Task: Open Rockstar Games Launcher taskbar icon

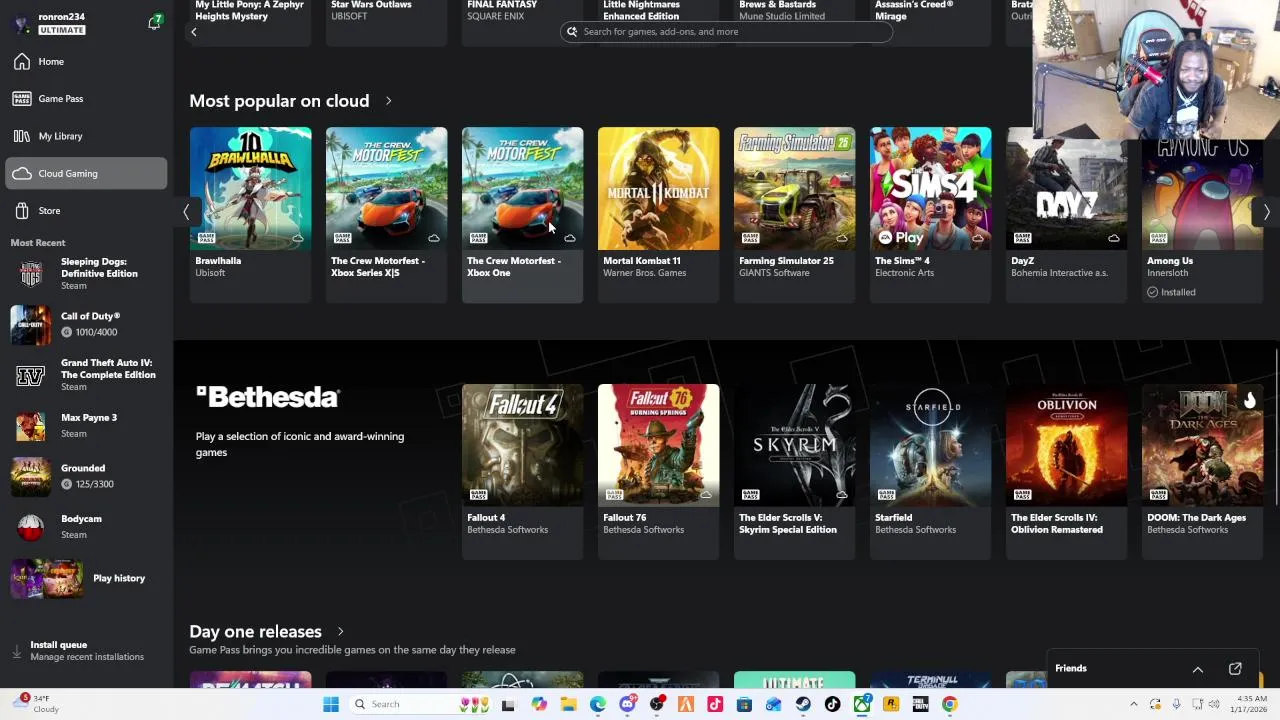Action: pyautogui.click(x=891, y=704)
